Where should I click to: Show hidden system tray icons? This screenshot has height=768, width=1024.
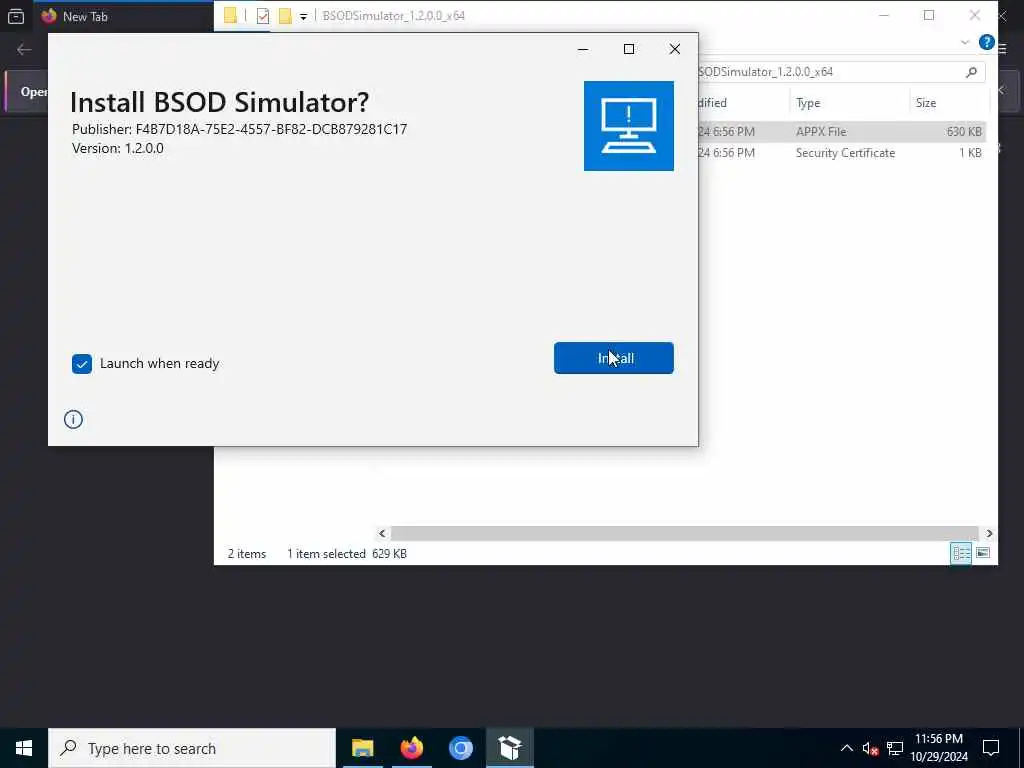(846, 748)
